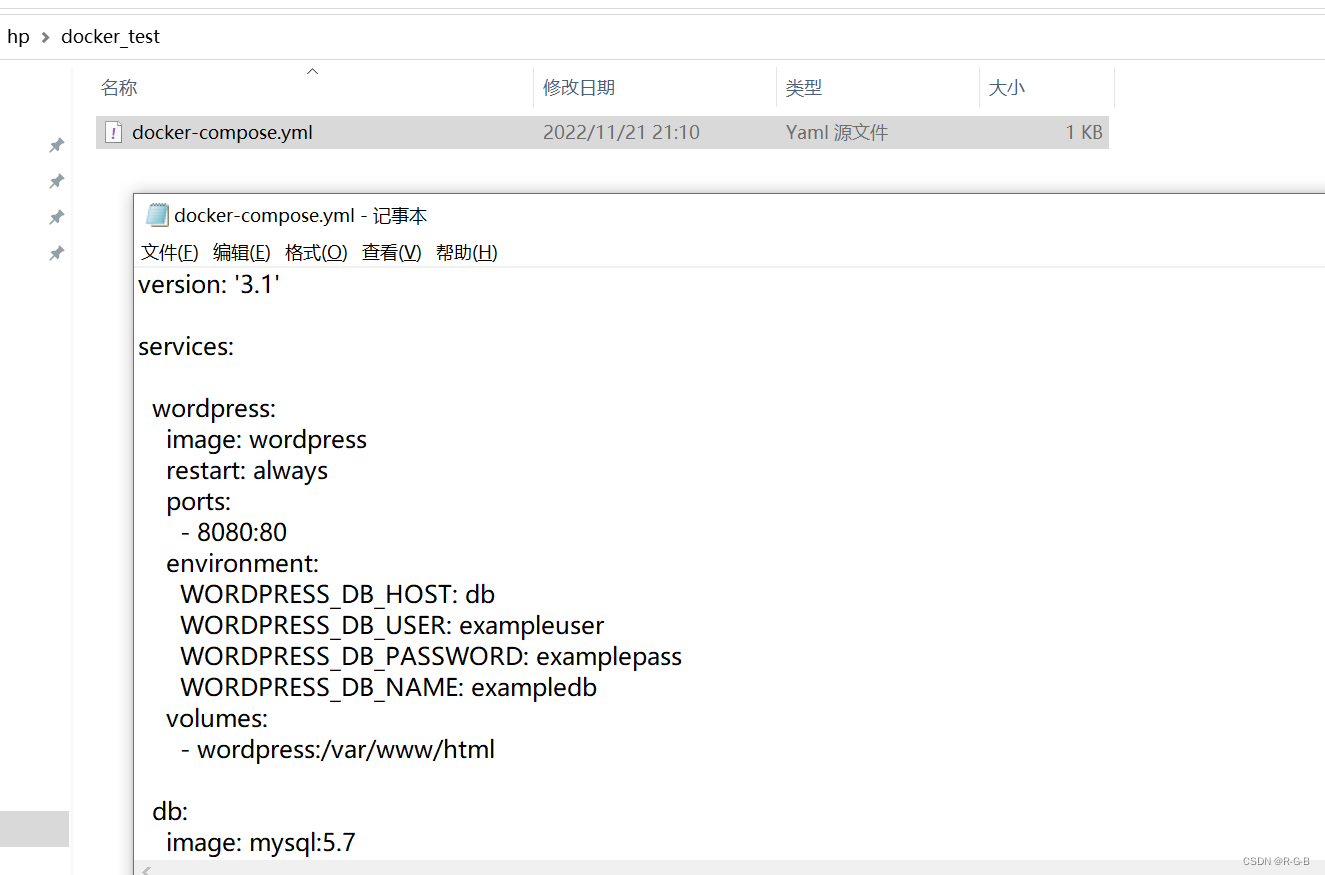Click the - wordpress:/var/www/html line

click(x=338, y=750)
